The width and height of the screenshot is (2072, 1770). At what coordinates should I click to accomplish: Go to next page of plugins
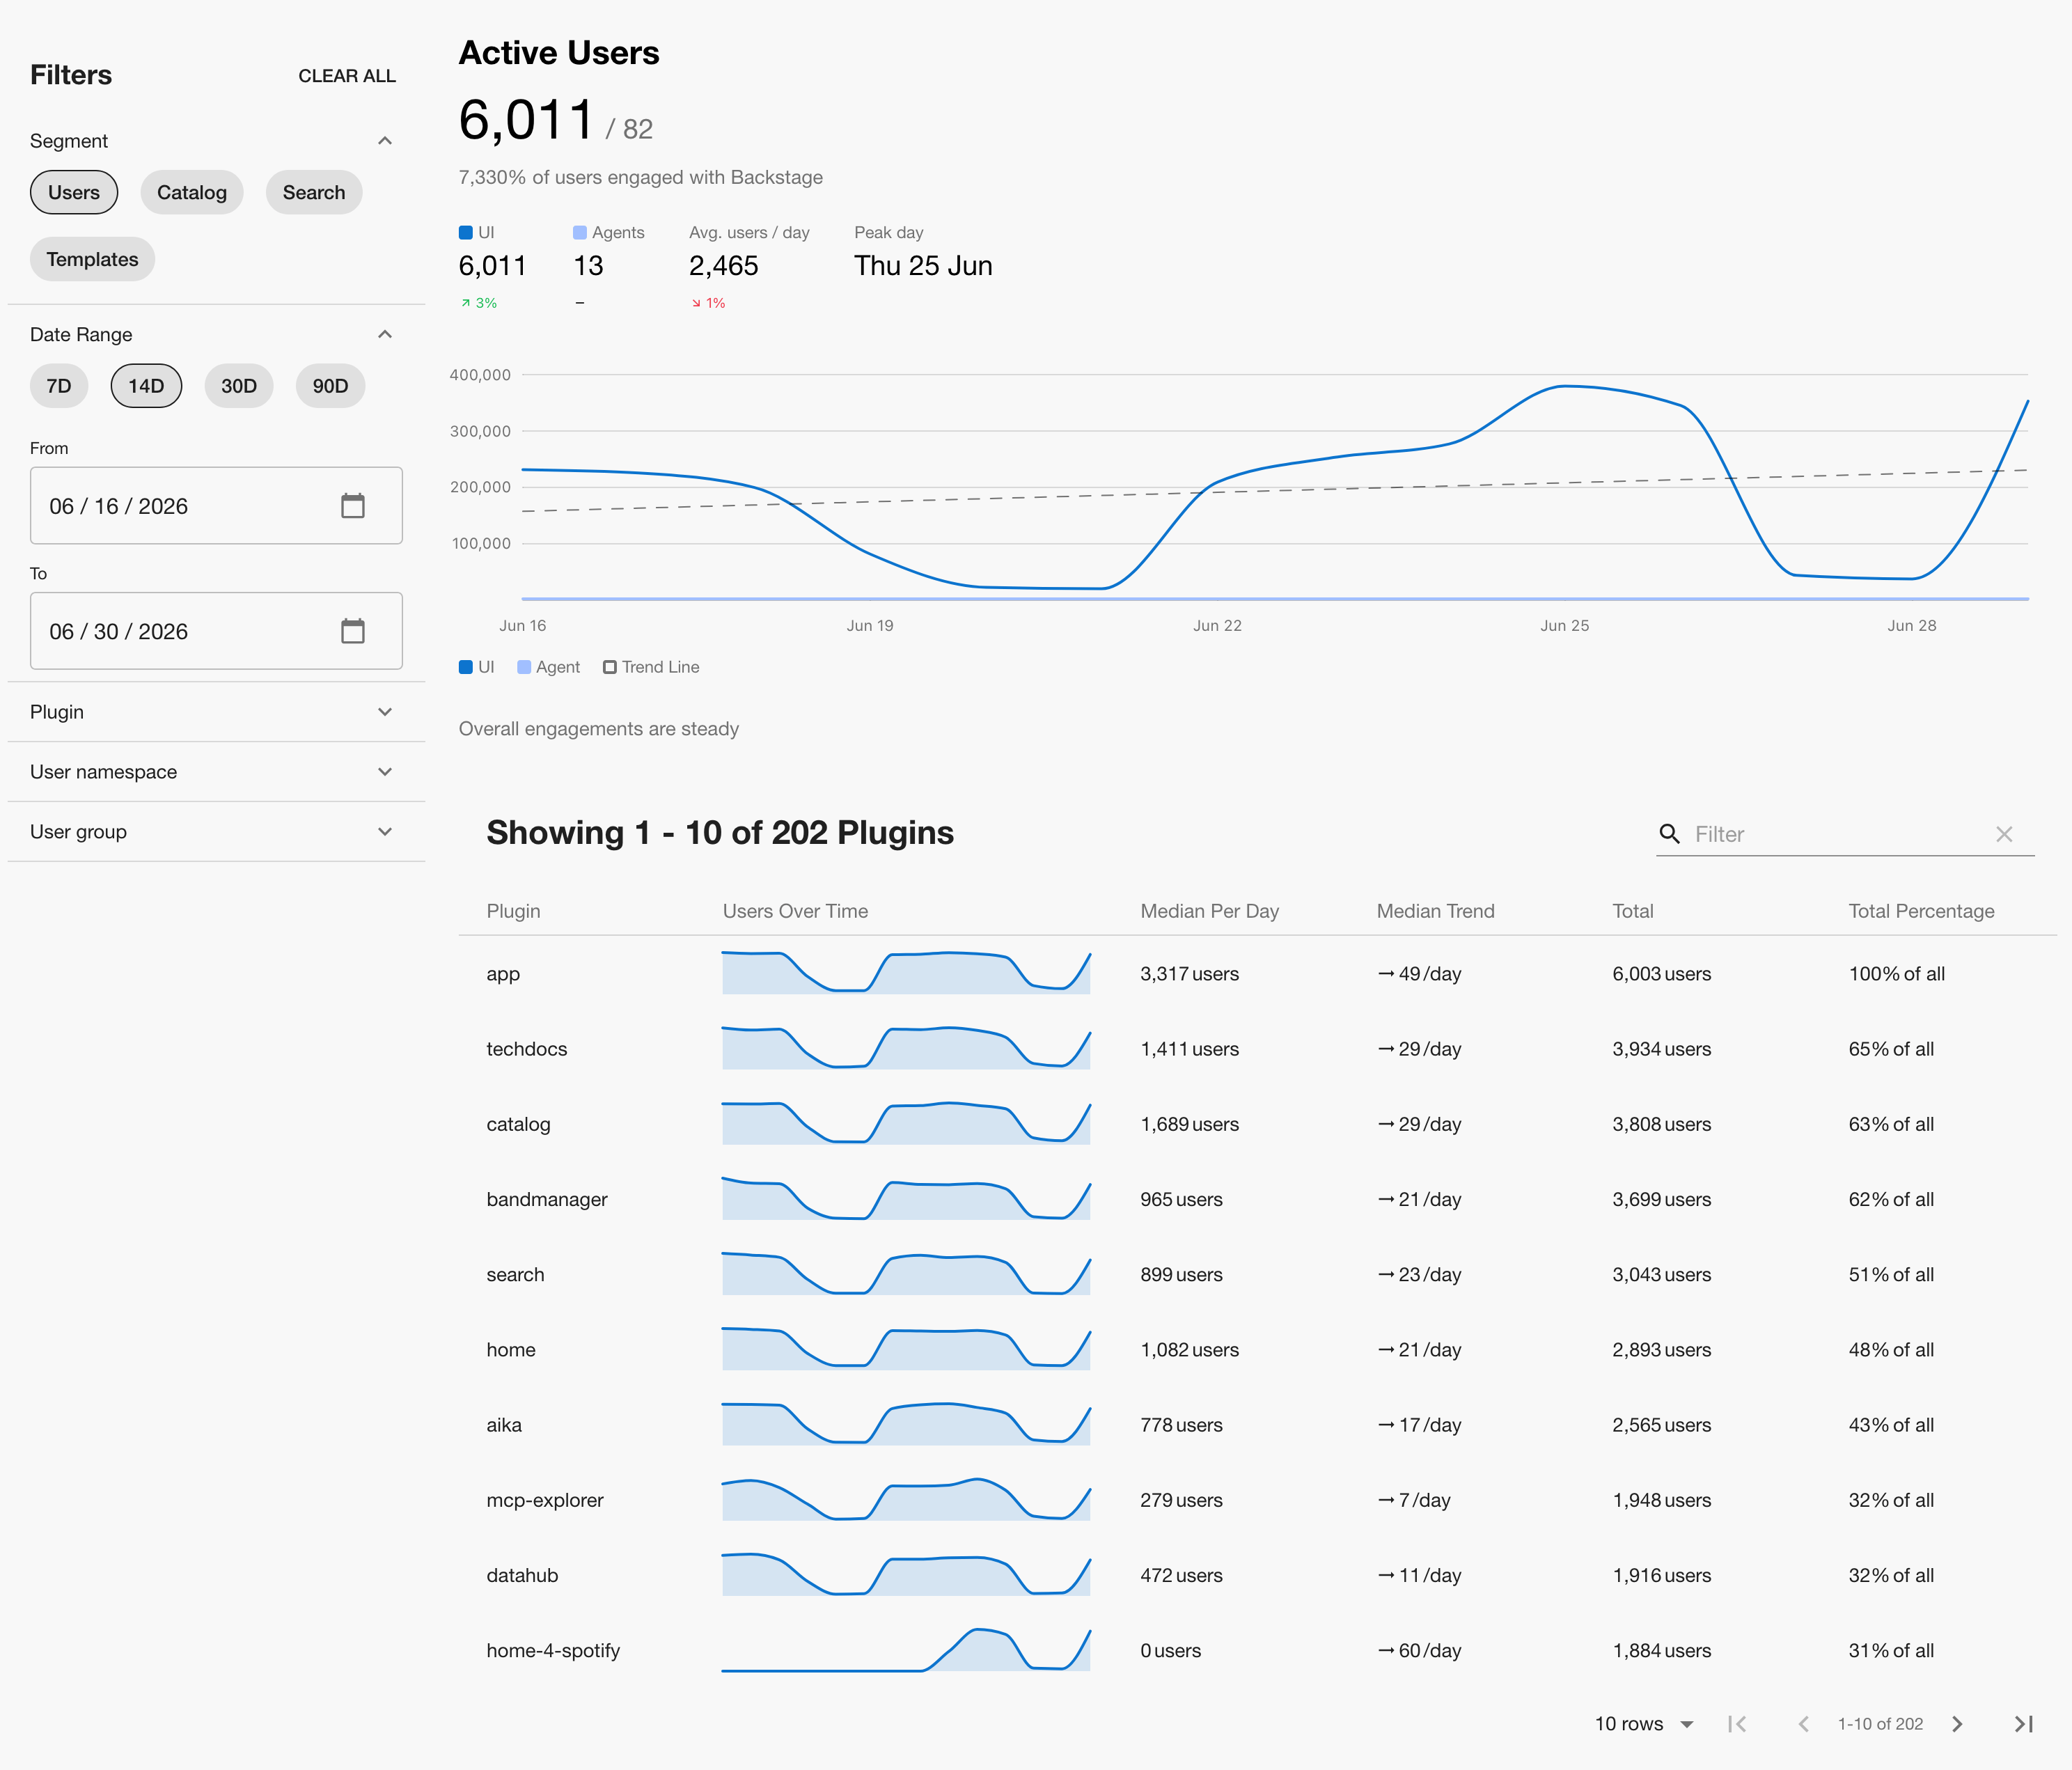[1957, 1724]
